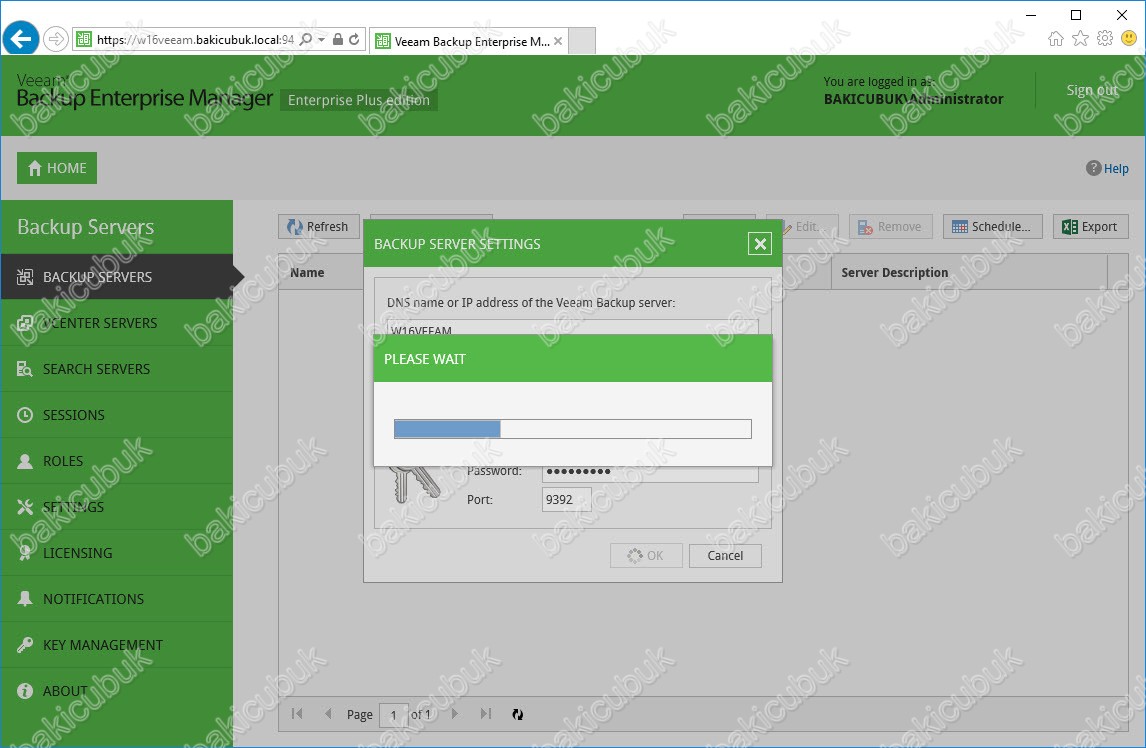Click the Remove toolbar button
Image resolution: width=1146 pixels, height=748 pixels.
click(890, 227)
